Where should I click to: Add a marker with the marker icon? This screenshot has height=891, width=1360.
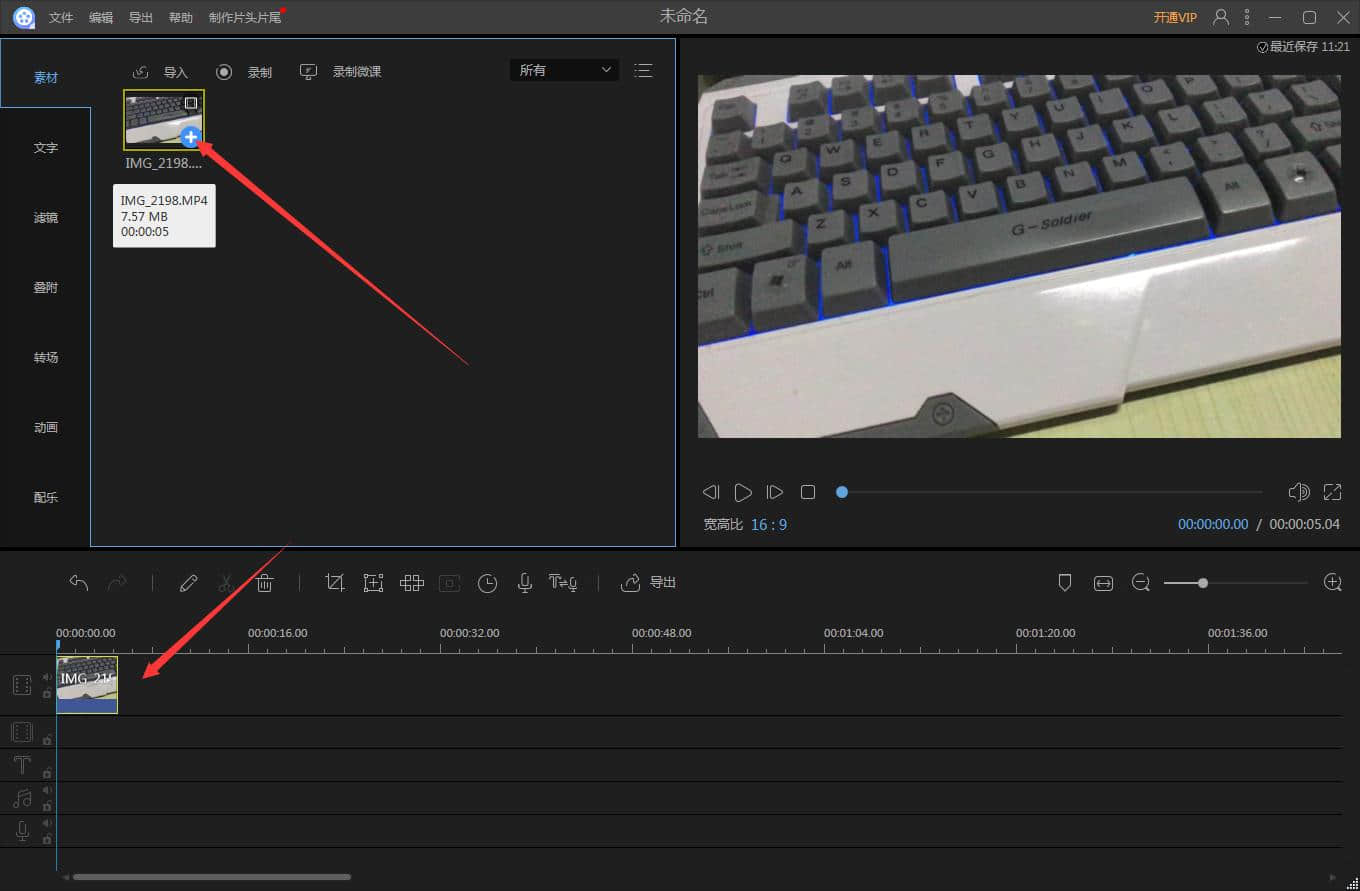[x=1065, y=583]
